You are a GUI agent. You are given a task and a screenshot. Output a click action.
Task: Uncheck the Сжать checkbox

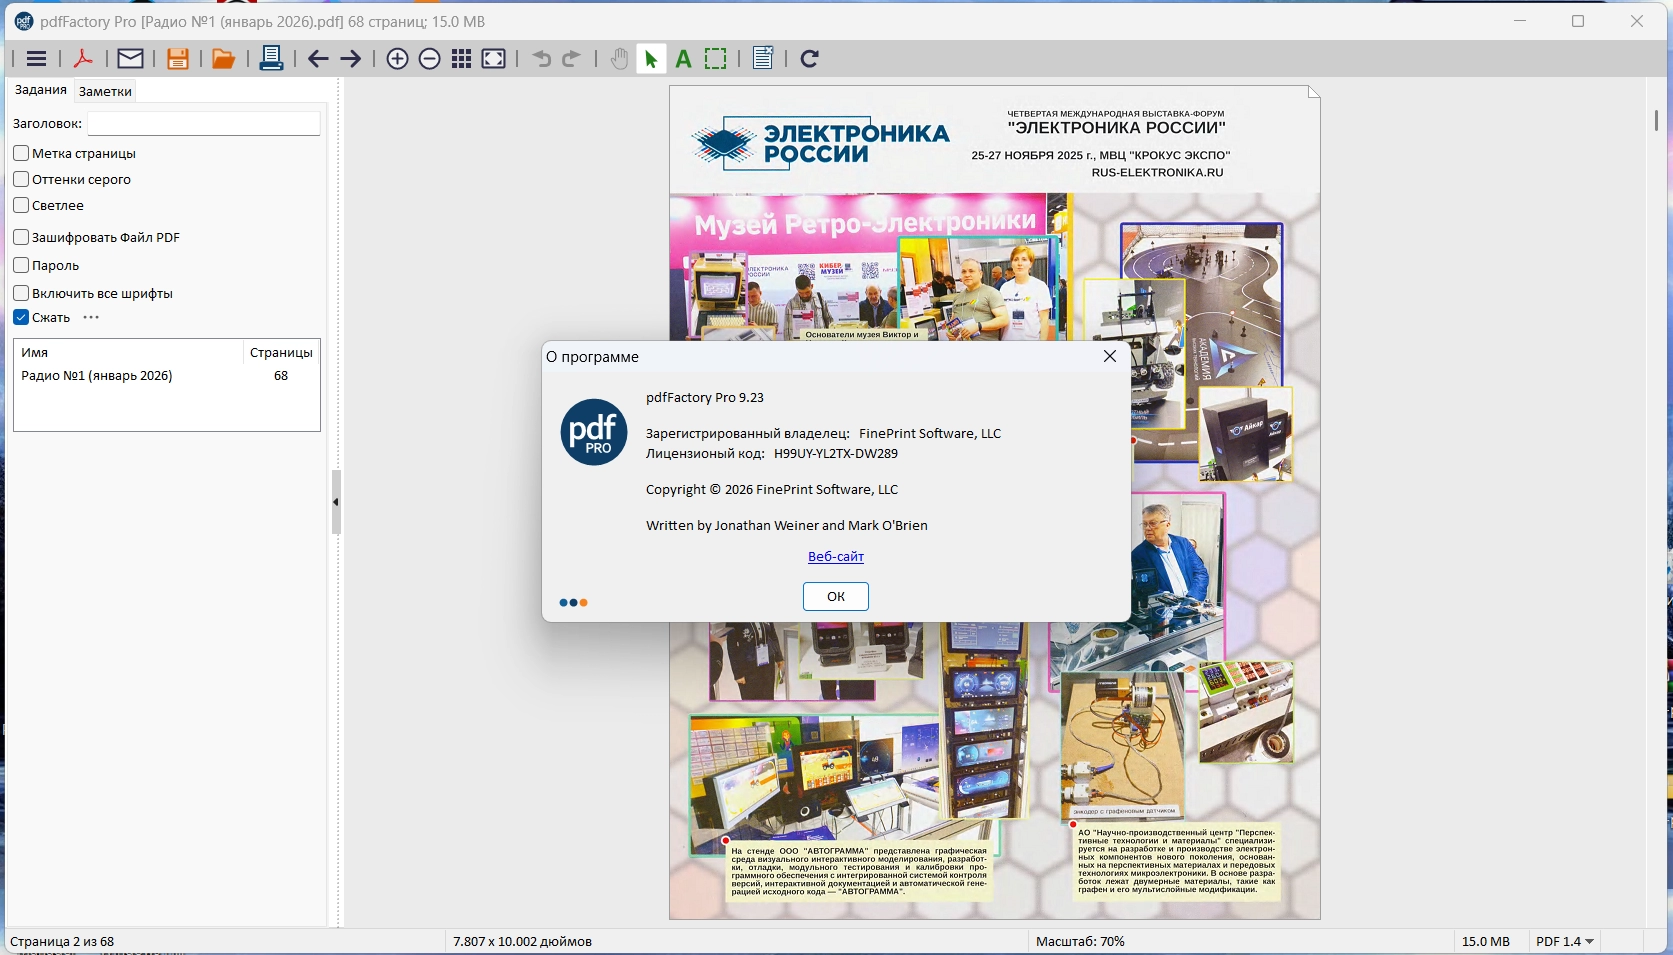(x=21, y=317)
